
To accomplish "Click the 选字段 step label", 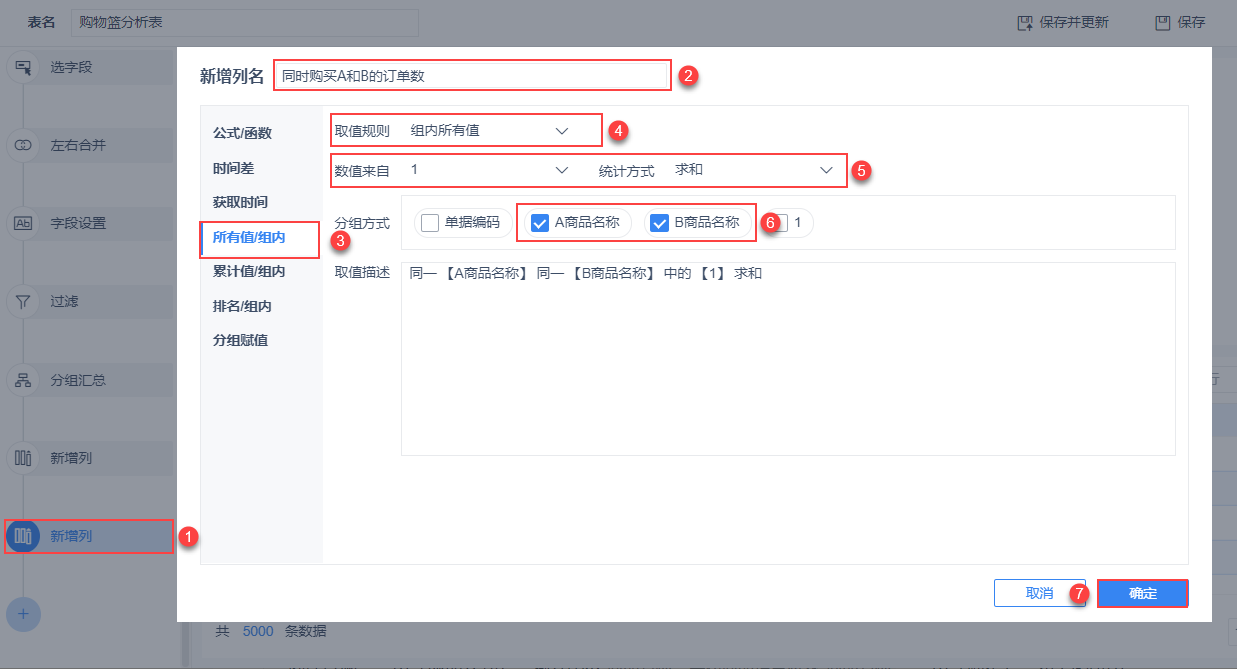I will pyautogui.click(x=71, y=68).
